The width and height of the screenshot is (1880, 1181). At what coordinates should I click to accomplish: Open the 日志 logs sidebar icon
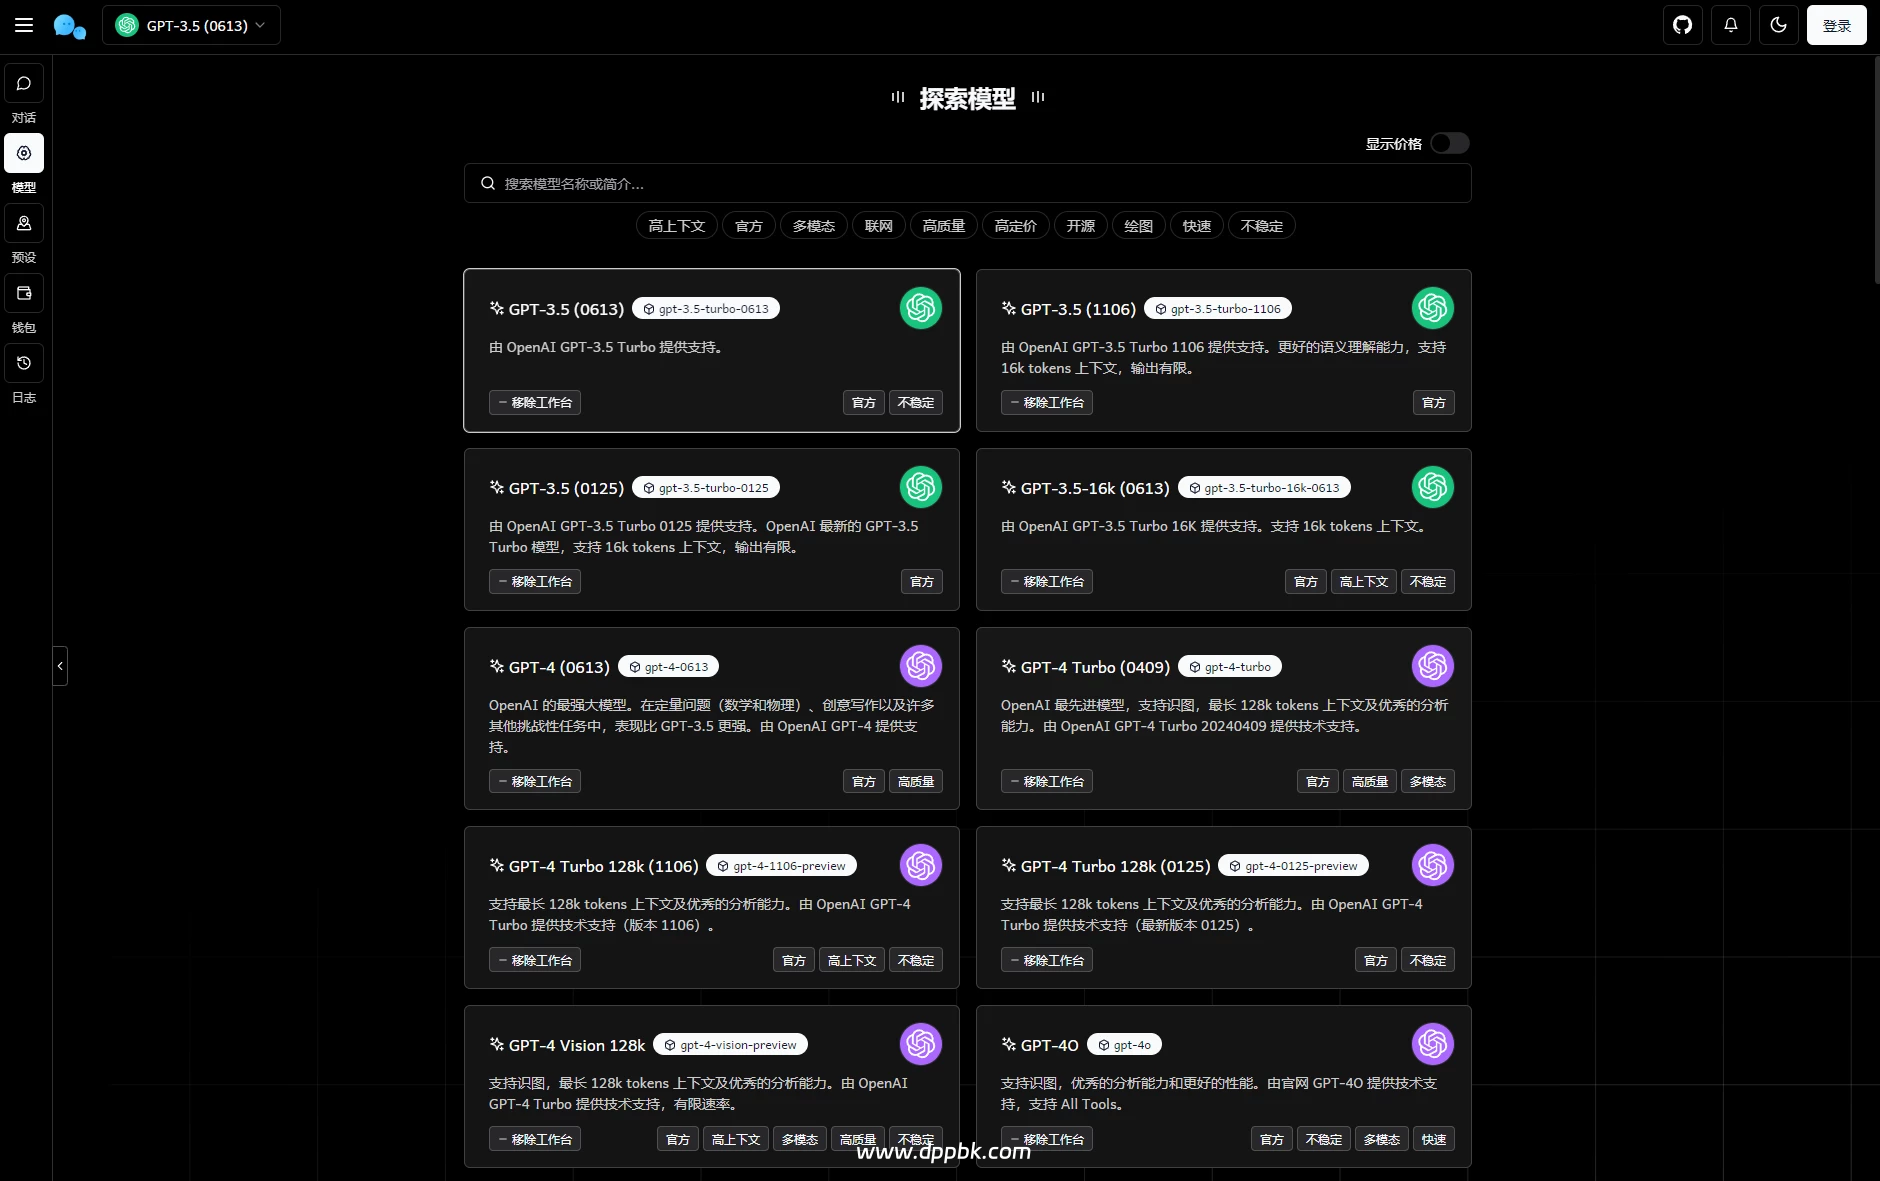coord(24,363)
